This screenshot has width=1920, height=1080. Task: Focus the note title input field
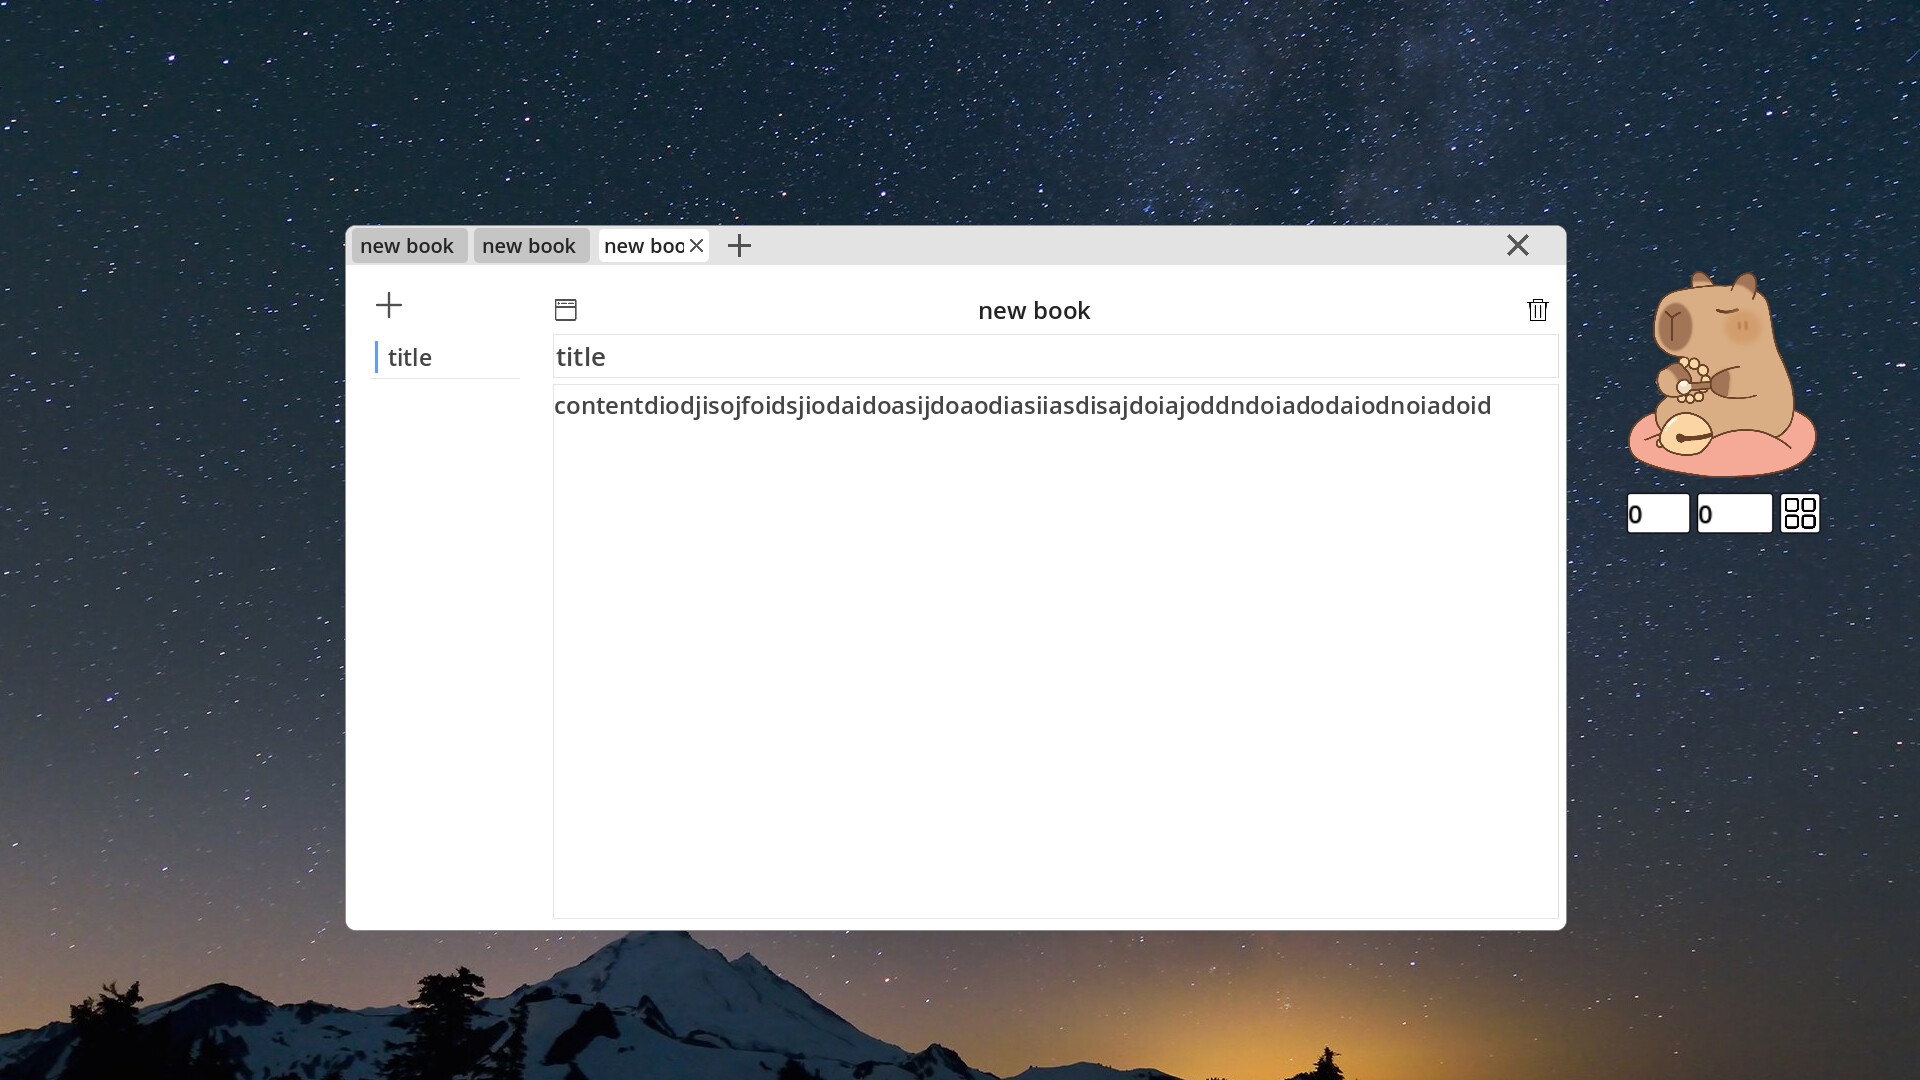pyautogui.click(x=1055, y=357)
